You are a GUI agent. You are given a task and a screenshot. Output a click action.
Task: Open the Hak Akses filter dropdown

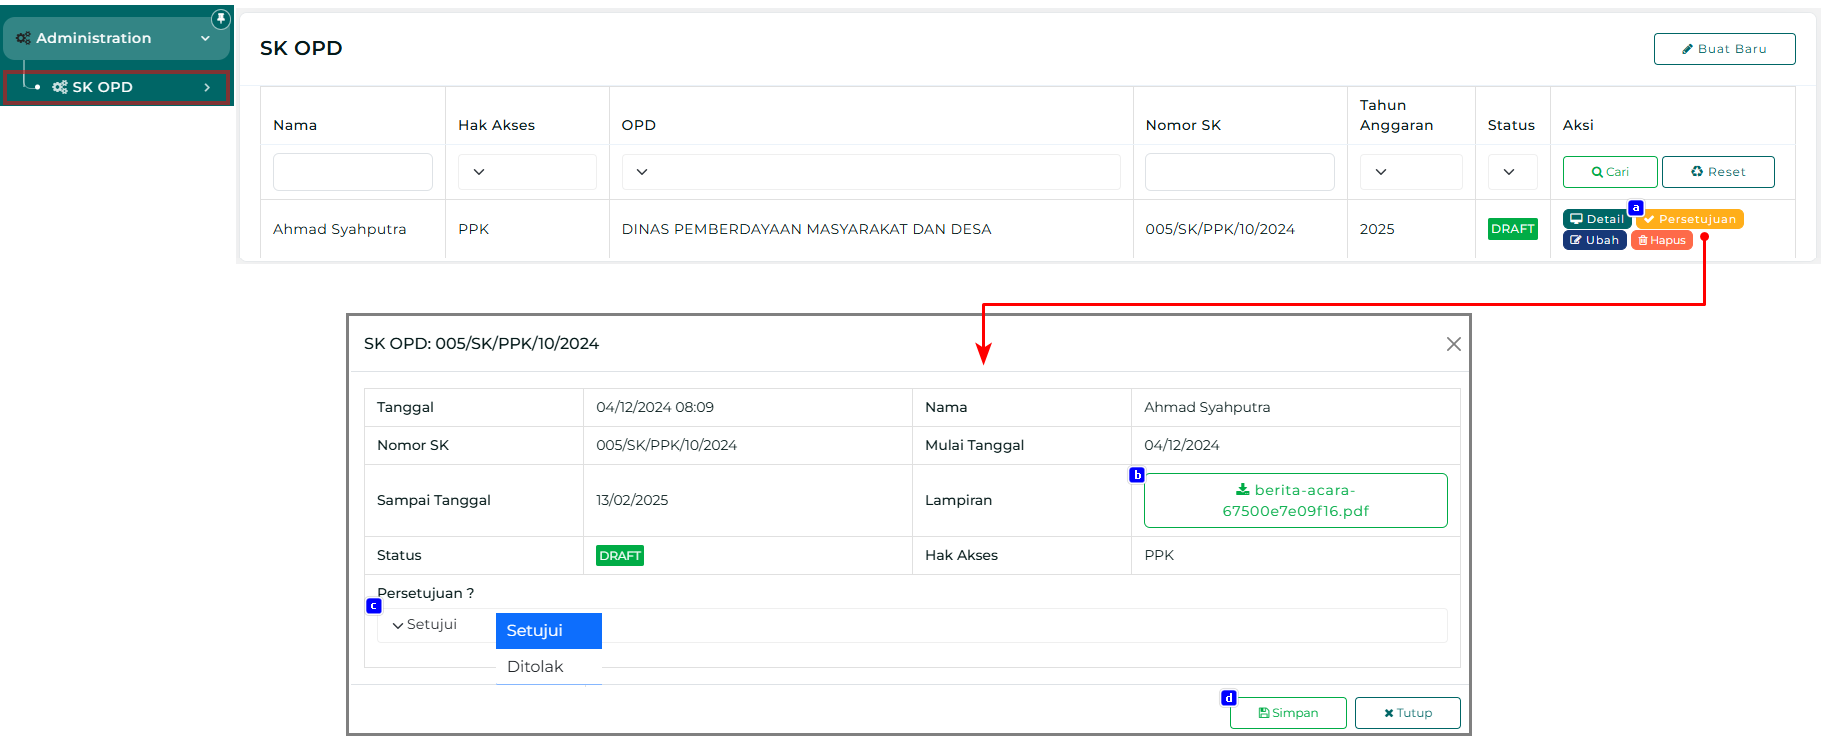coord(527,172)
